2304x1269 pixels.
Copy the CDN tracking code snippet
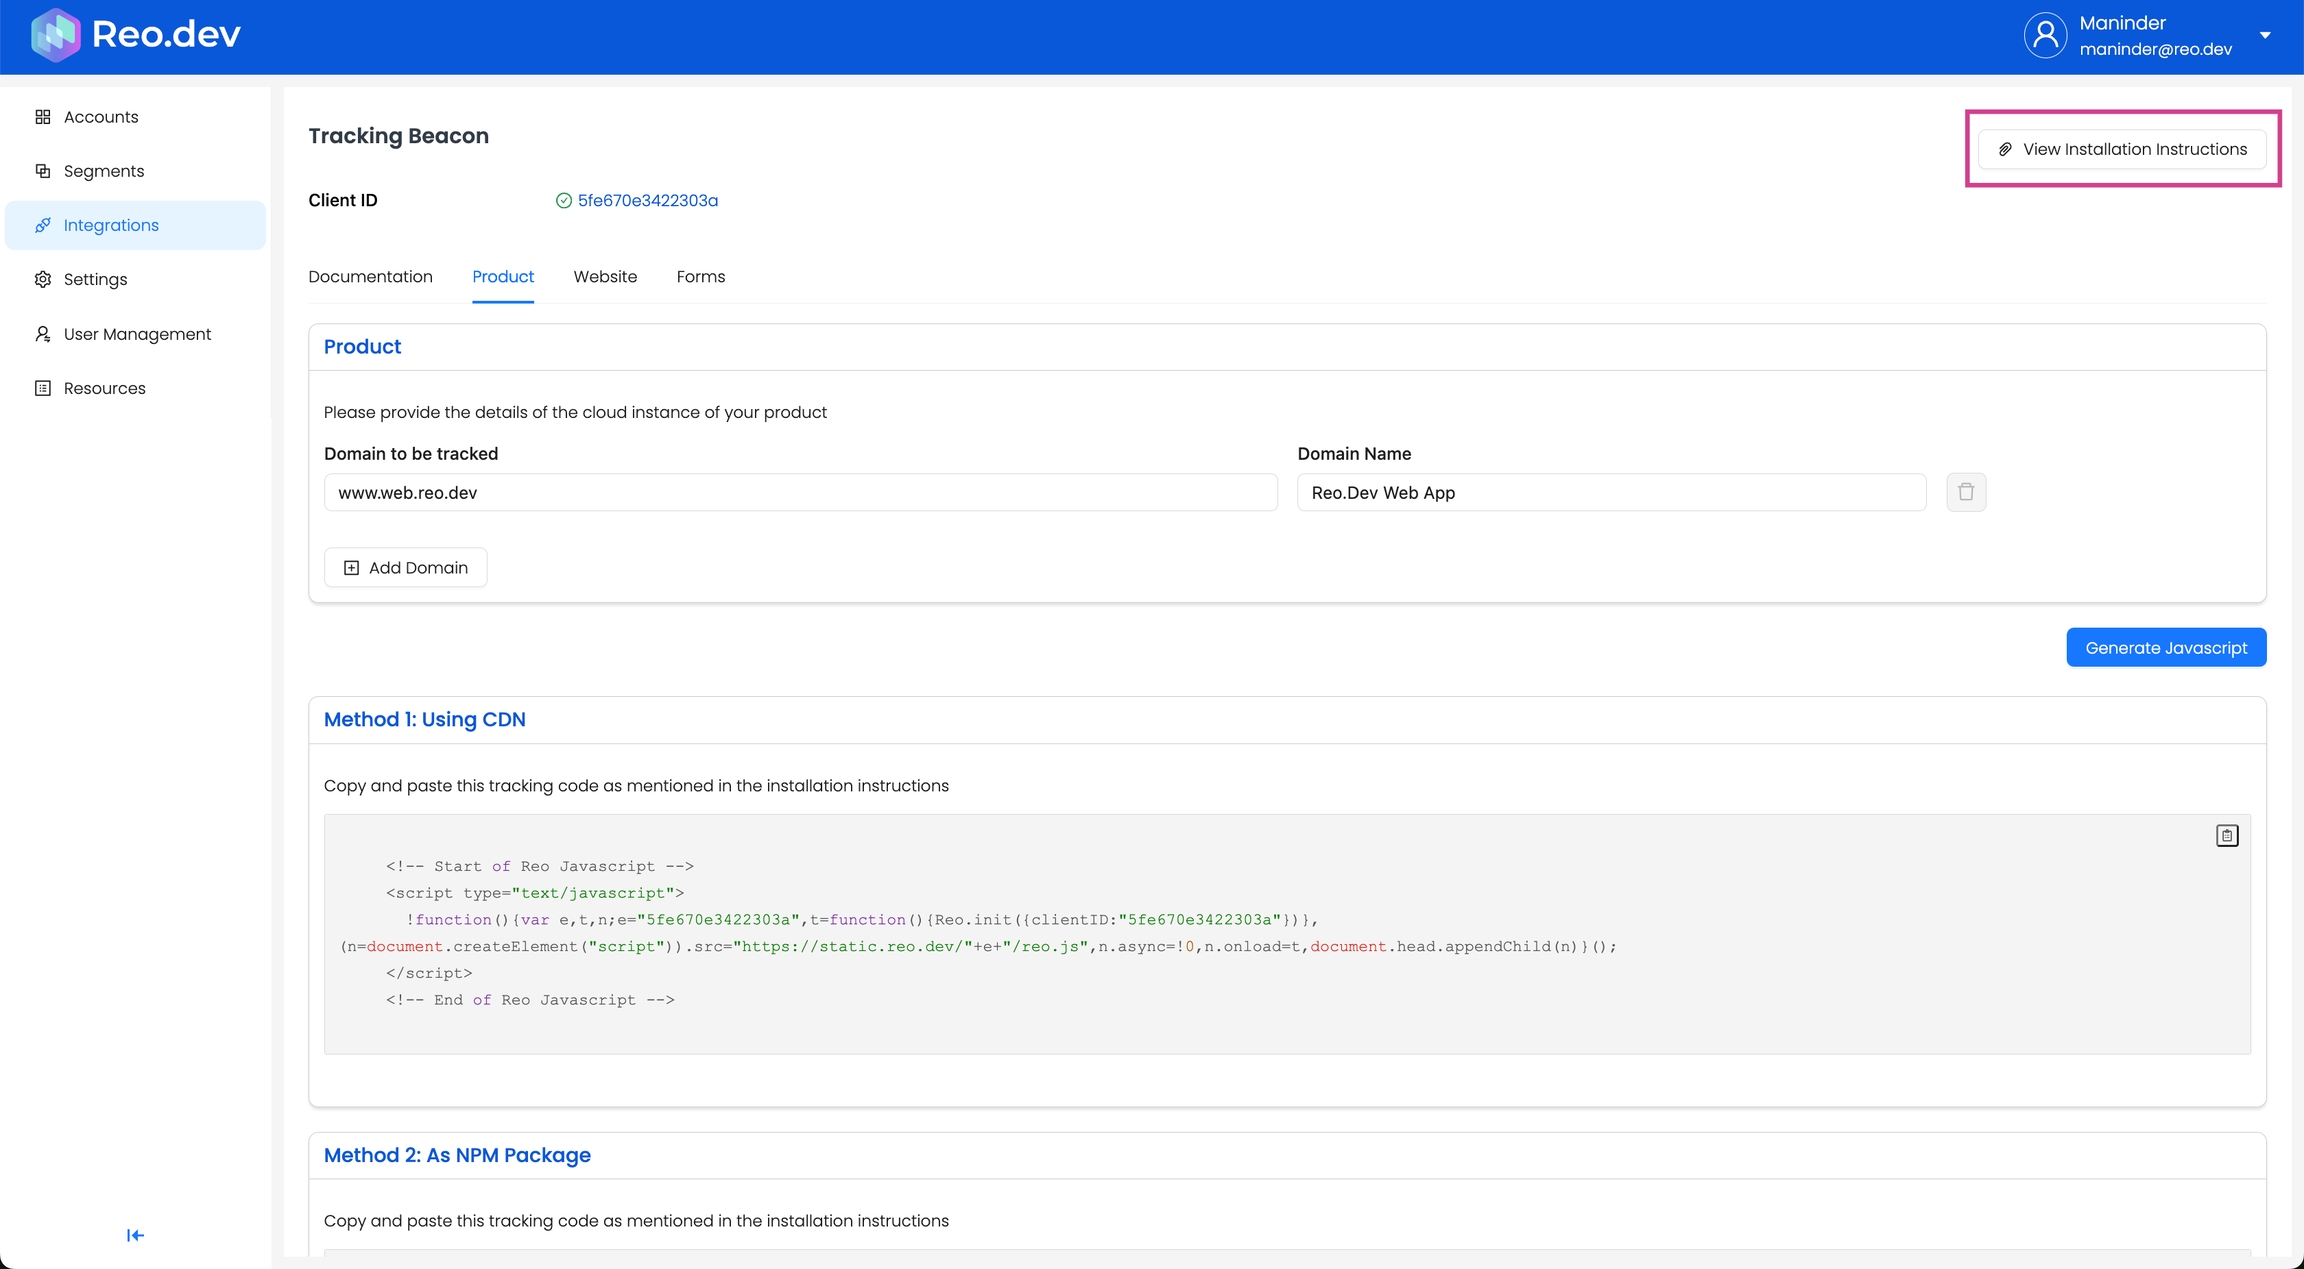[2226, 836]
